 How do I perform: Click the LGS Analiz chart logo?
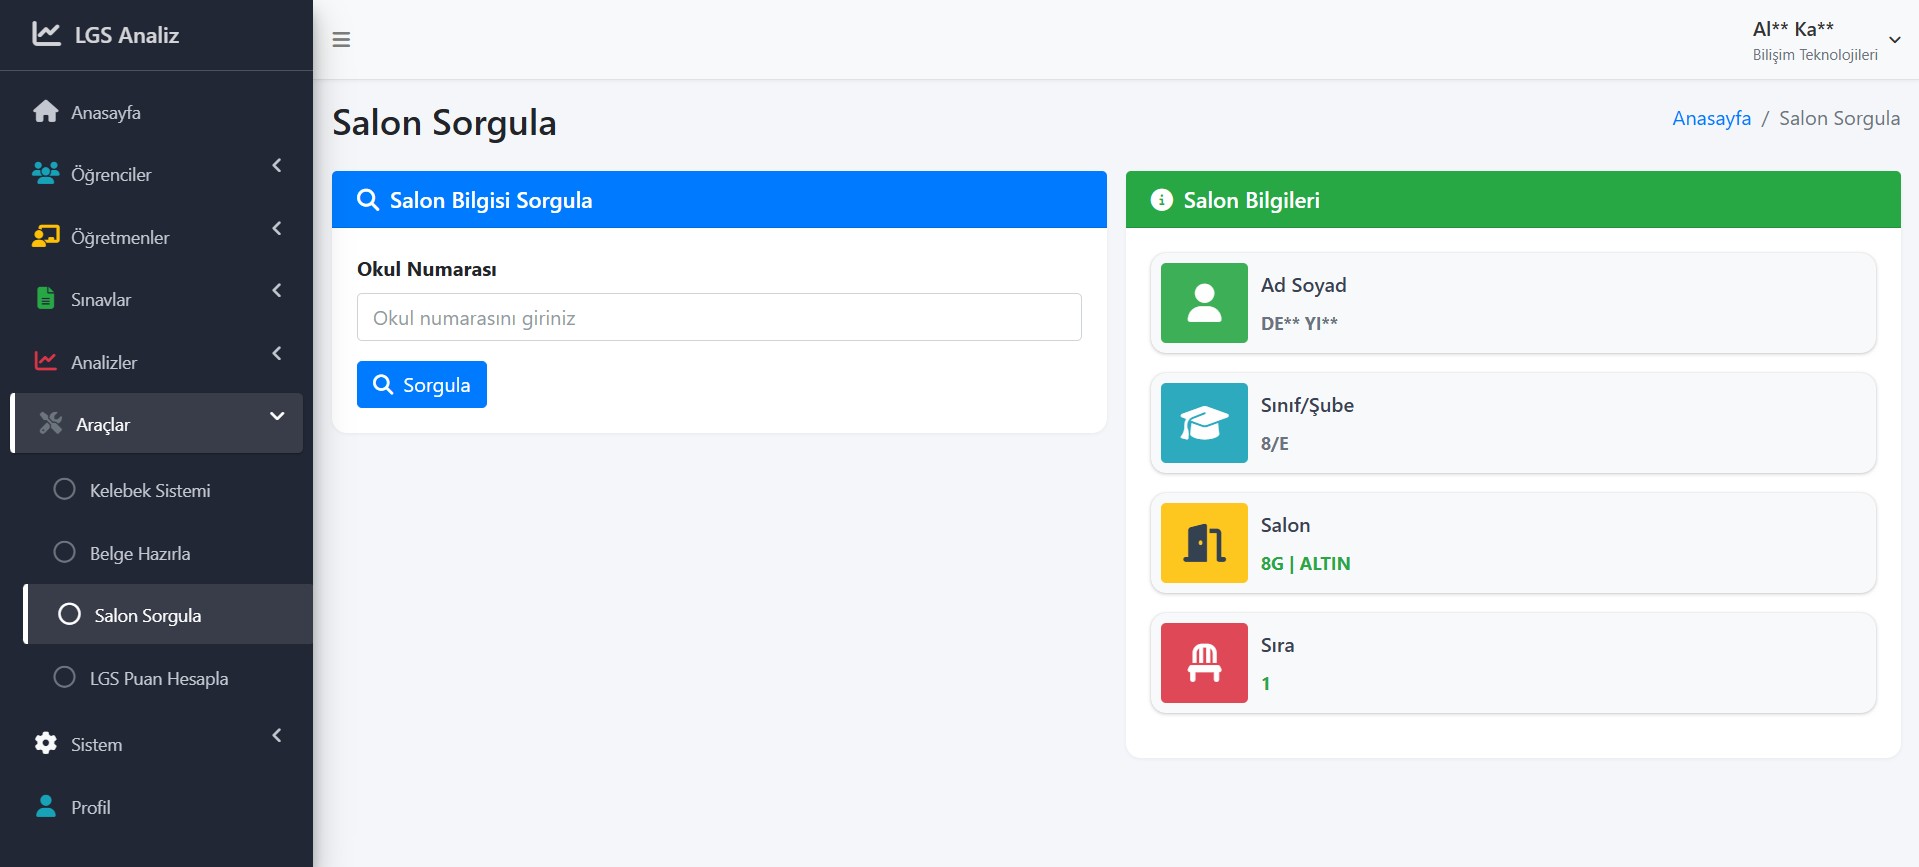point(46,34)
